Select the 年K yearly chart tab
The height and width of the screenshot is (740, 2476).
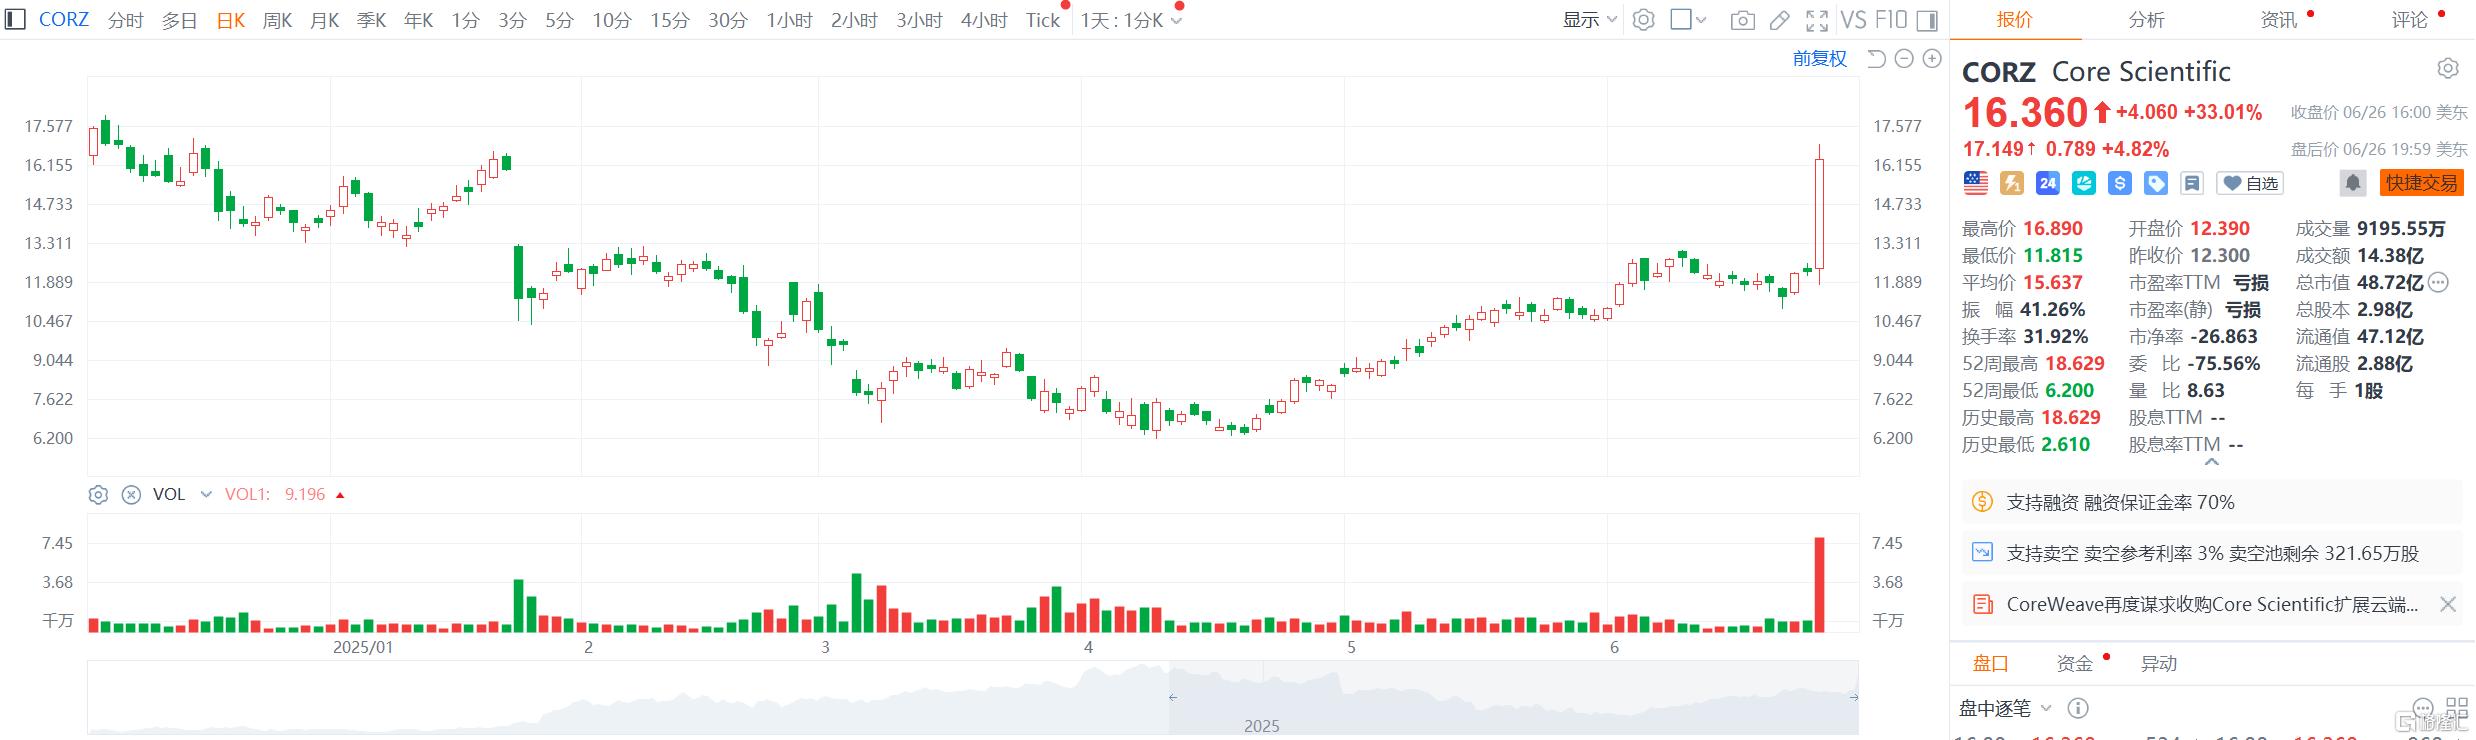tap(418, 20)
